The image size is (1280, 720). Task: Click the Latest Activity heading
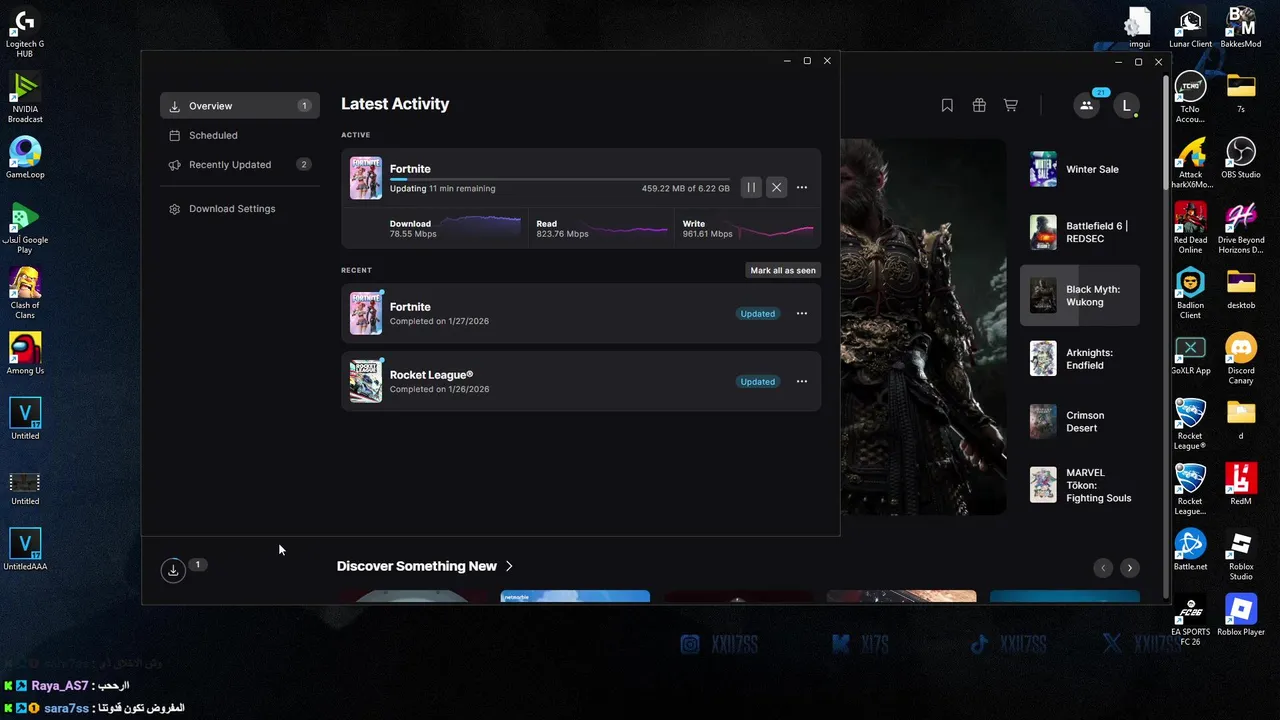(x=395, y=104)
